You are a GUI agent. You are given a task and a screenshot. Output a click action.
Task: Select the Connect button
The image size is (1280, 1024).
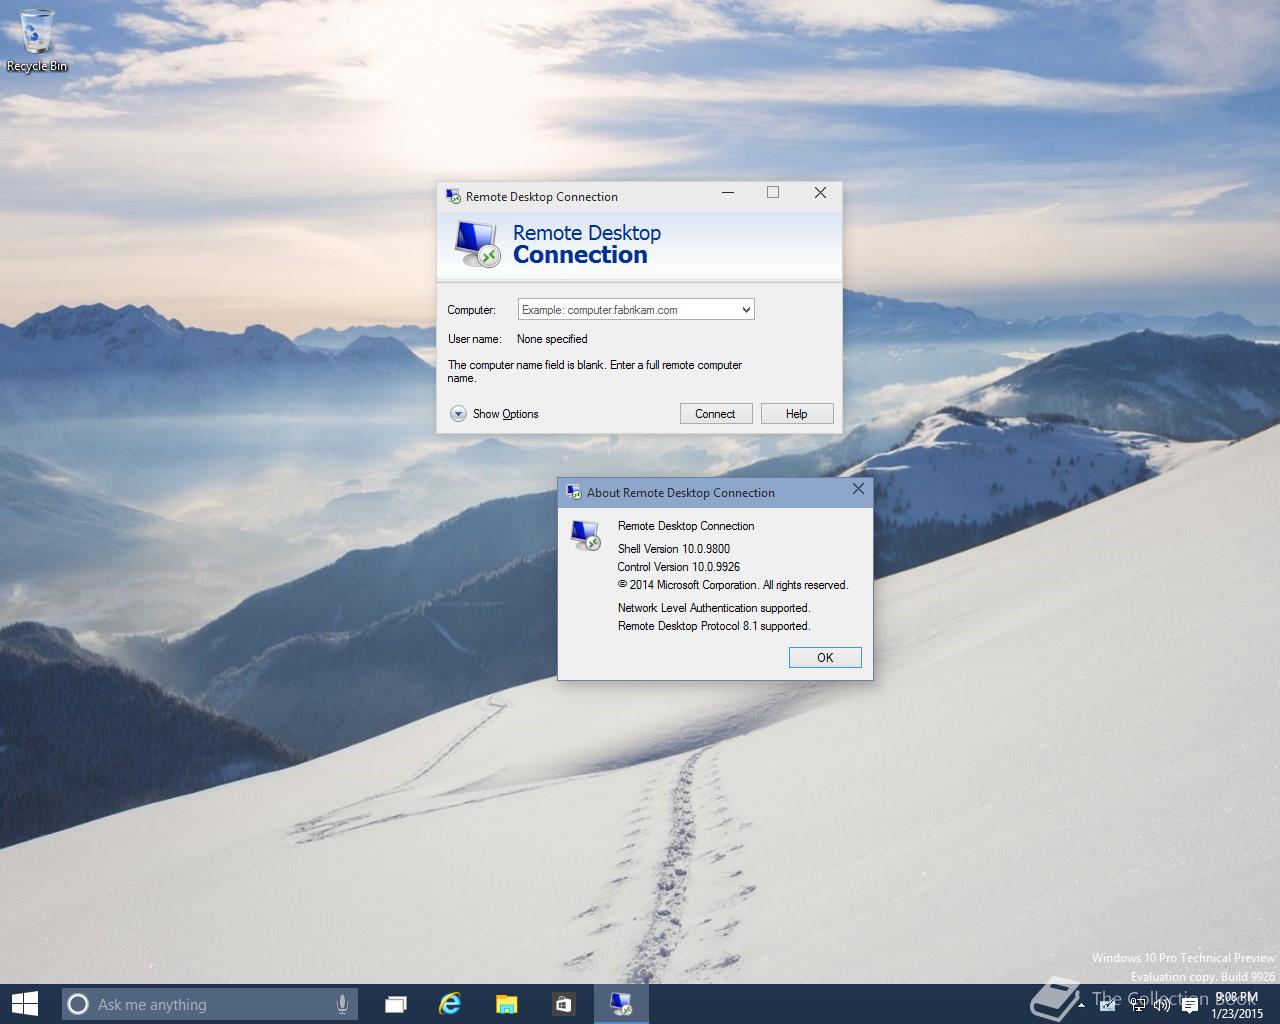(x=716, y=414)
